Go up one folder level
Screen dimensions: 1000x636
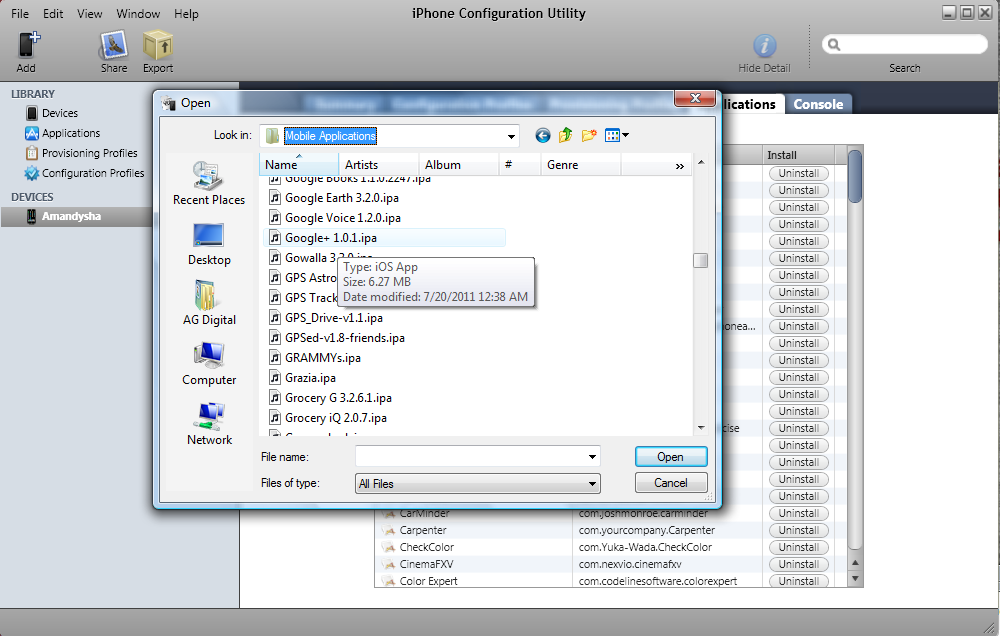click(566, 135)
